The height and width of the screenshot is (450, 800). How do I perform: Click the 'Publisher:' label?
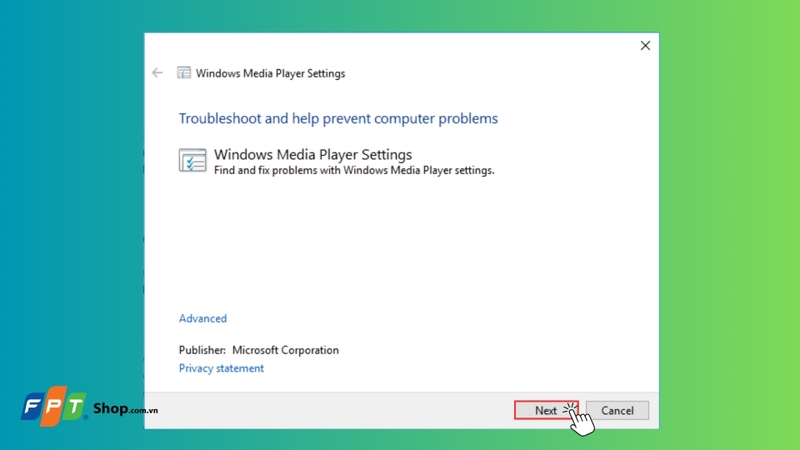[202, 350]
